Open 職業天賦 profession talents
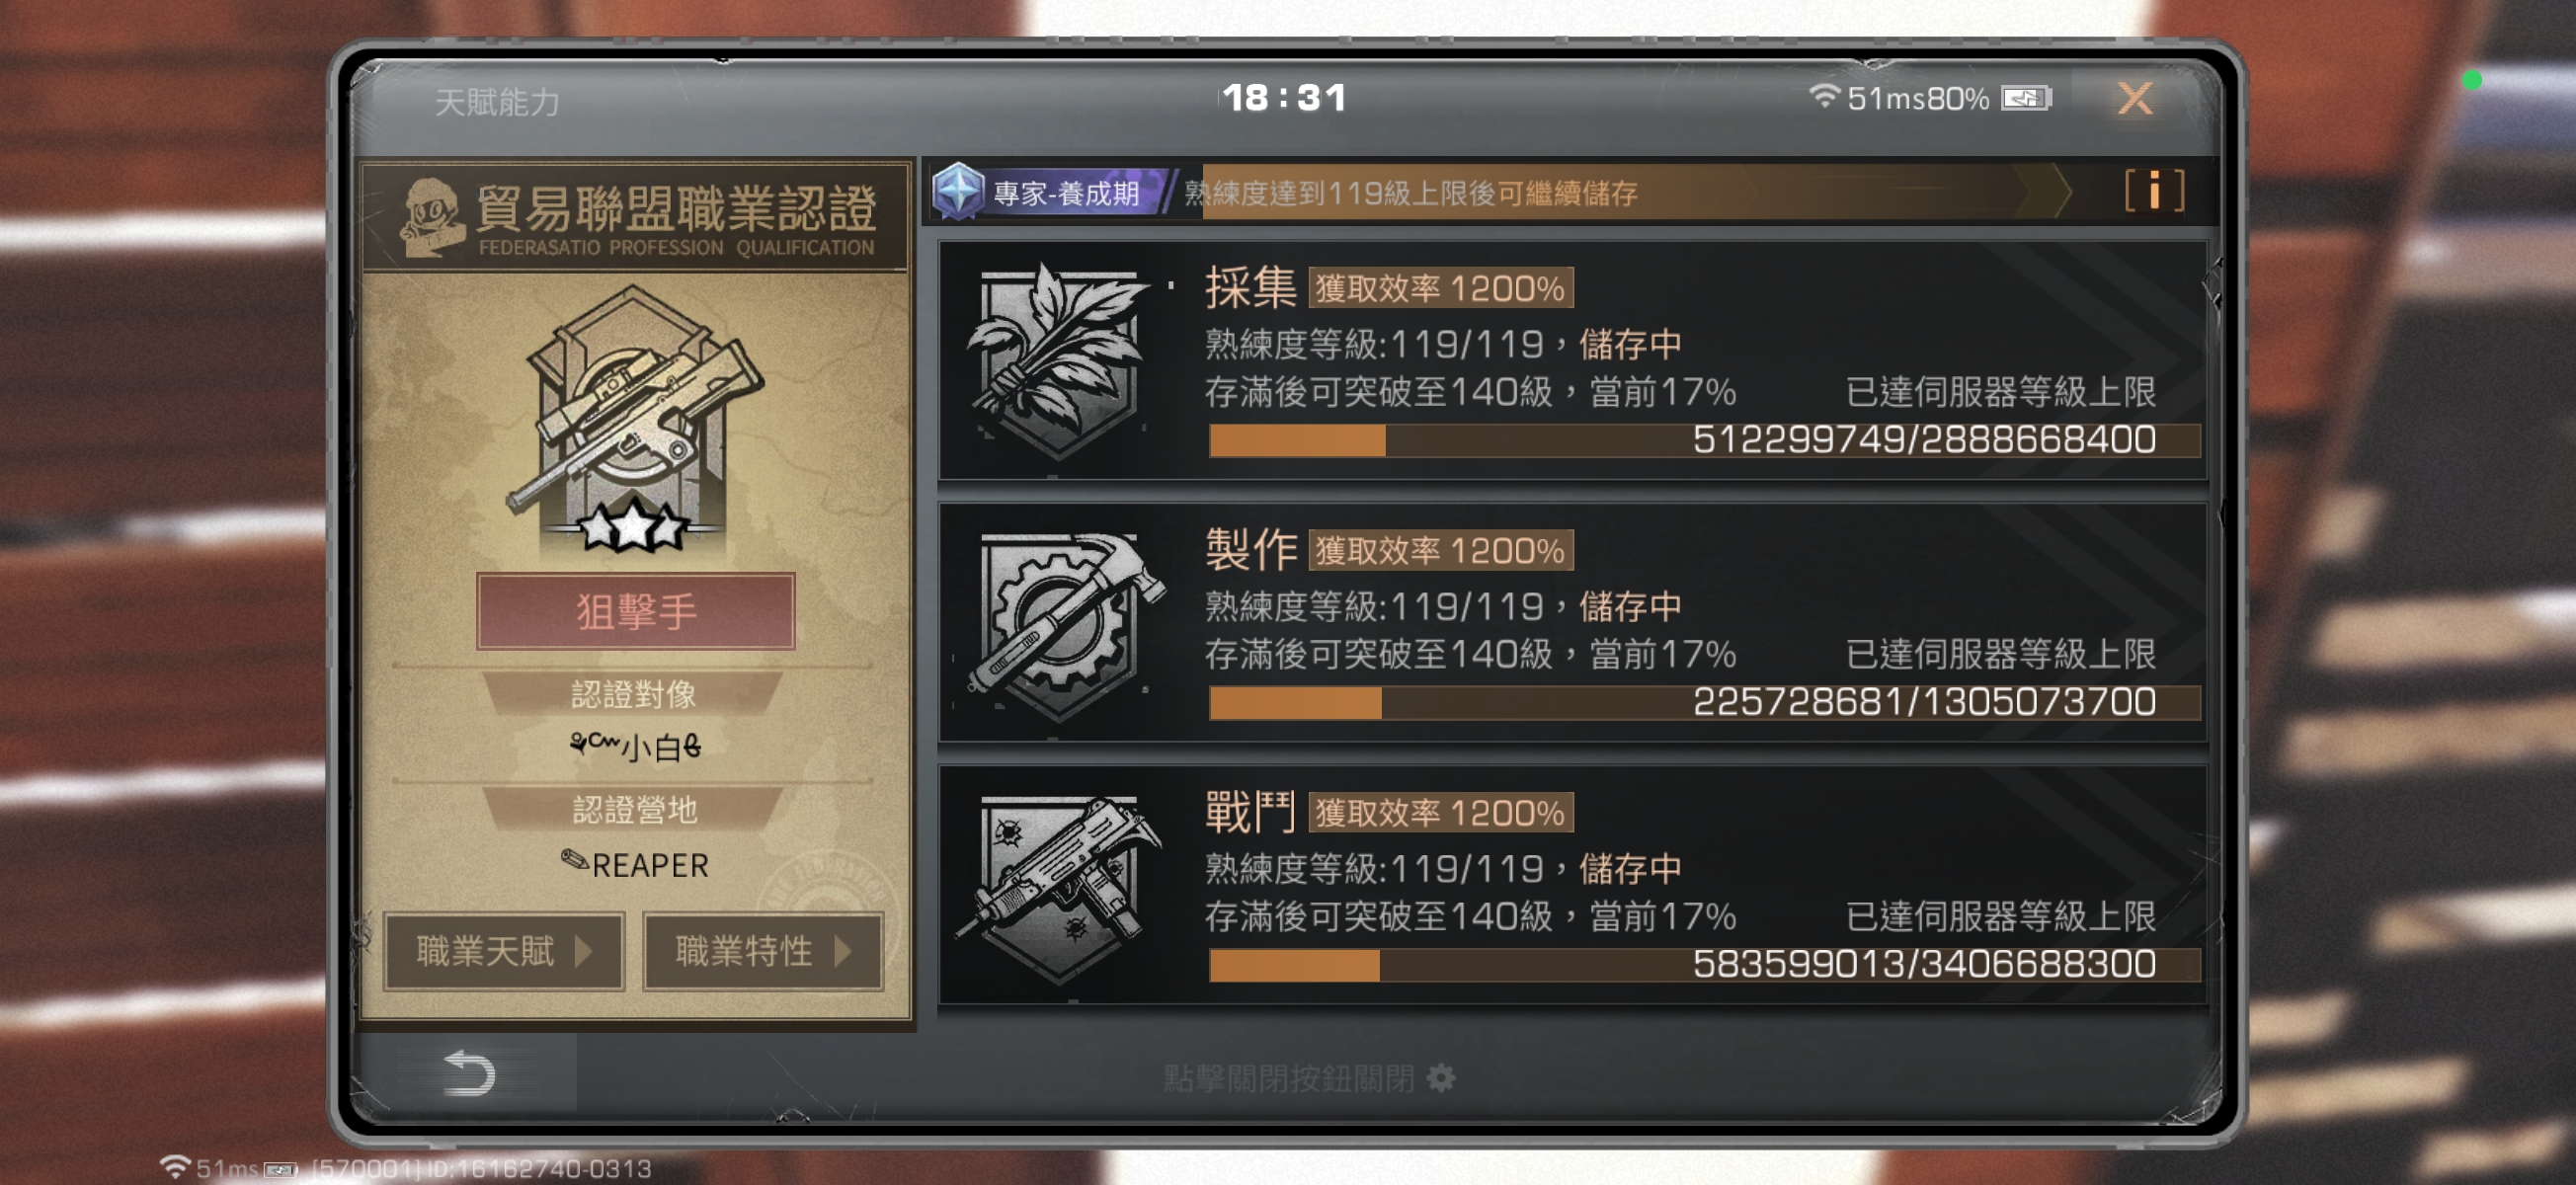The image size is (2576, 1185). coord(504,951)
